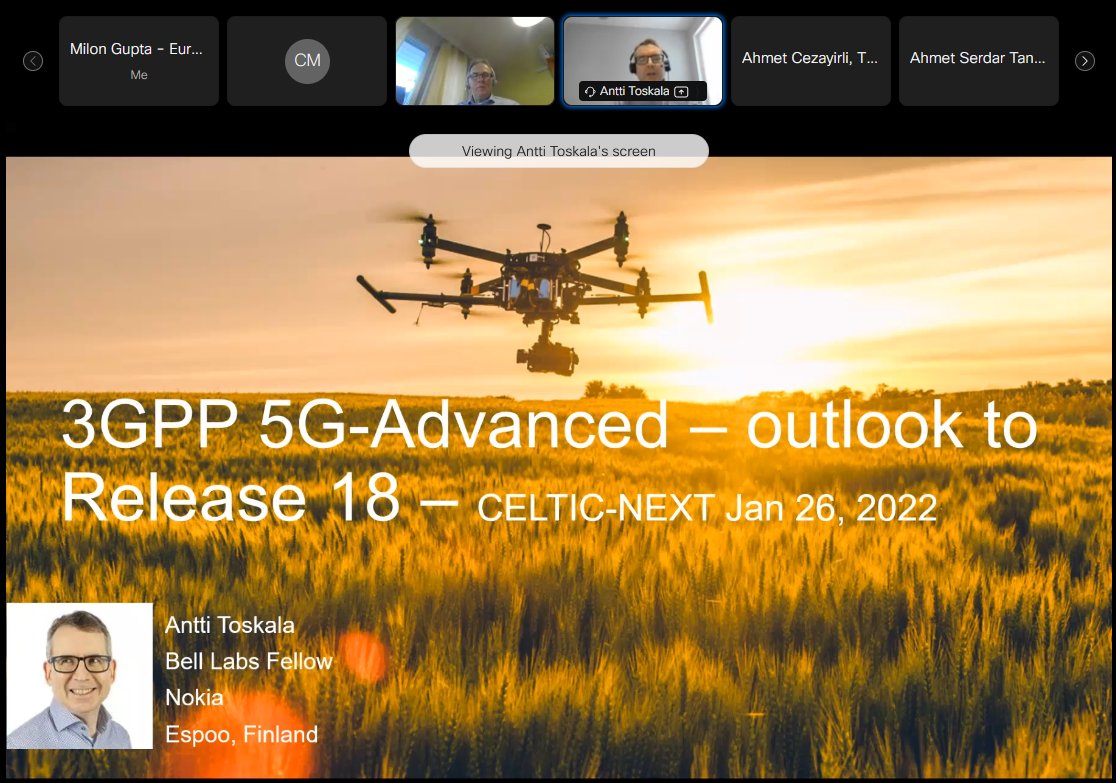Click 'Antti Toskala' name on slide
Viewport: 1116px width, 783px height.
pyautogui.click(x=230, y=625)
